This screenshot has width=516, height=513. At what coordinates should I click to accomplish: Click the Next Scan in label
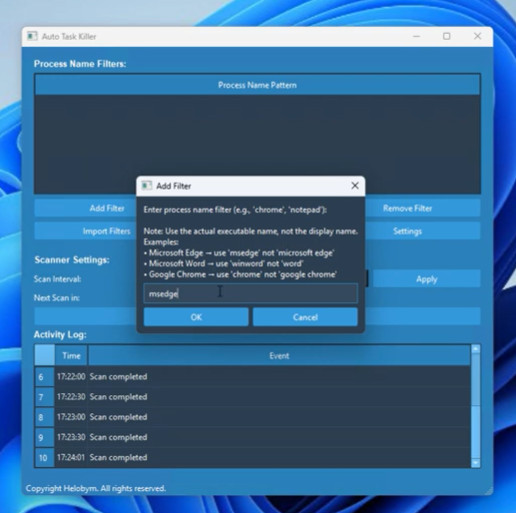click(57, 298)
